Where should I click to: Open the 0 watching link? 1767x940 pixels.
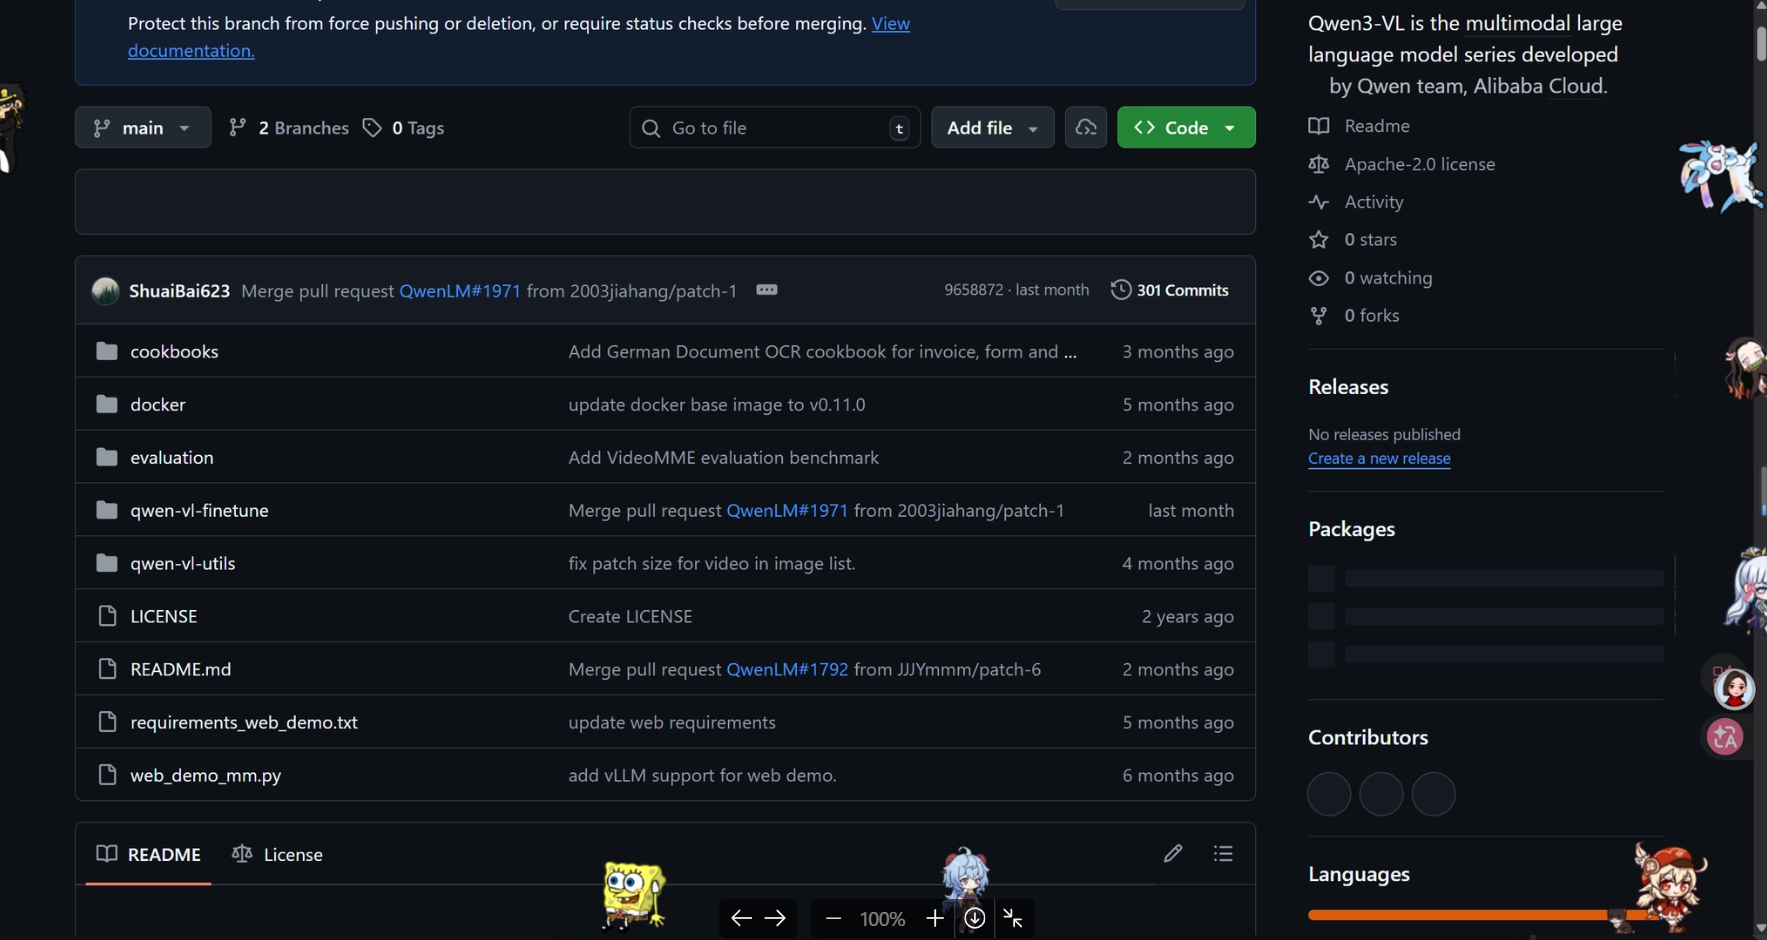pos(1371,278)
